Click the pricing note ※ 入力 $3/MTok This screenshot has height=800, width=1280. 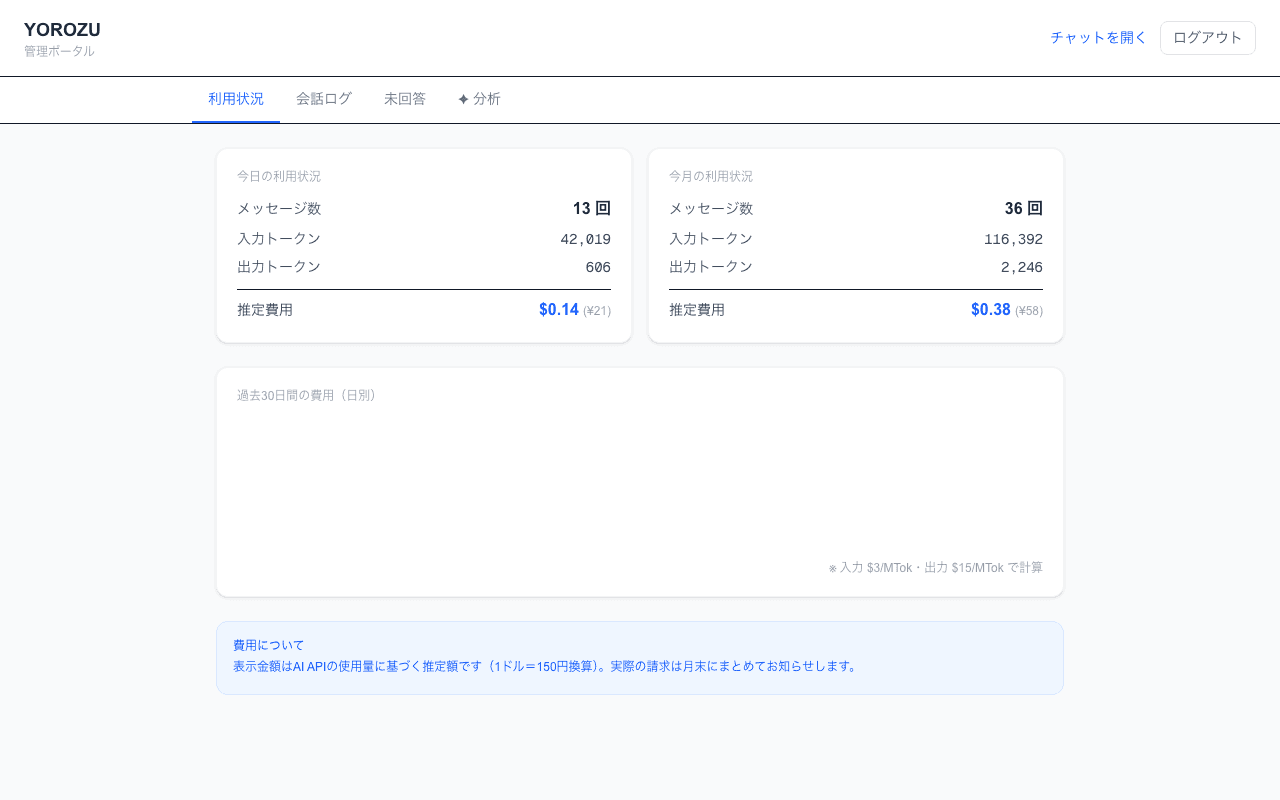pyautogui.click(x=935, y=567)
